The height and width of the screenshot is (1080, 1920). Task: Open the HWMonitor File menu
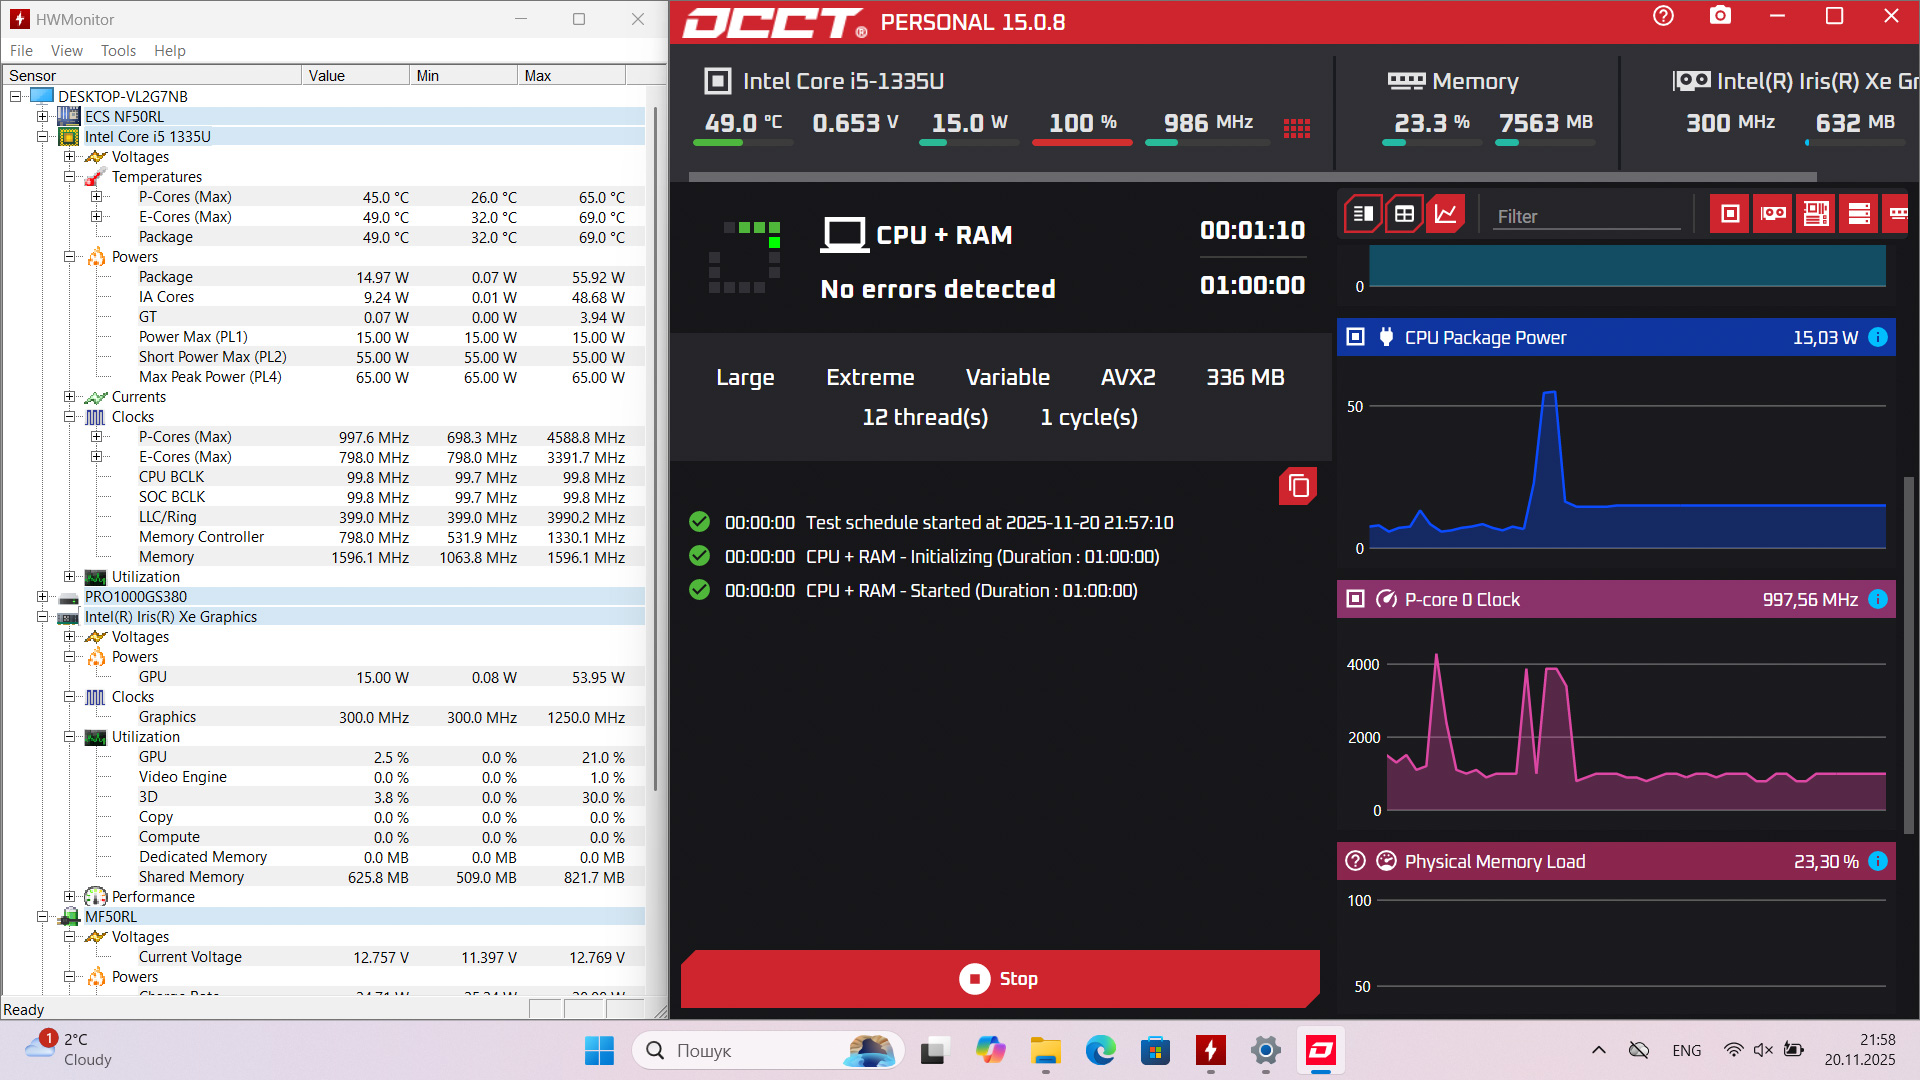click(x=21, y=51)
